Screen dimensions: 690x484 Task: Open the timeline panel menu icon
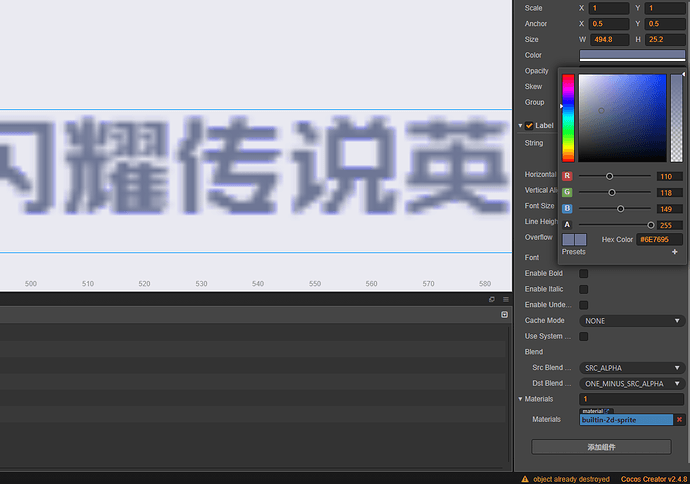(x=506, y=299)
